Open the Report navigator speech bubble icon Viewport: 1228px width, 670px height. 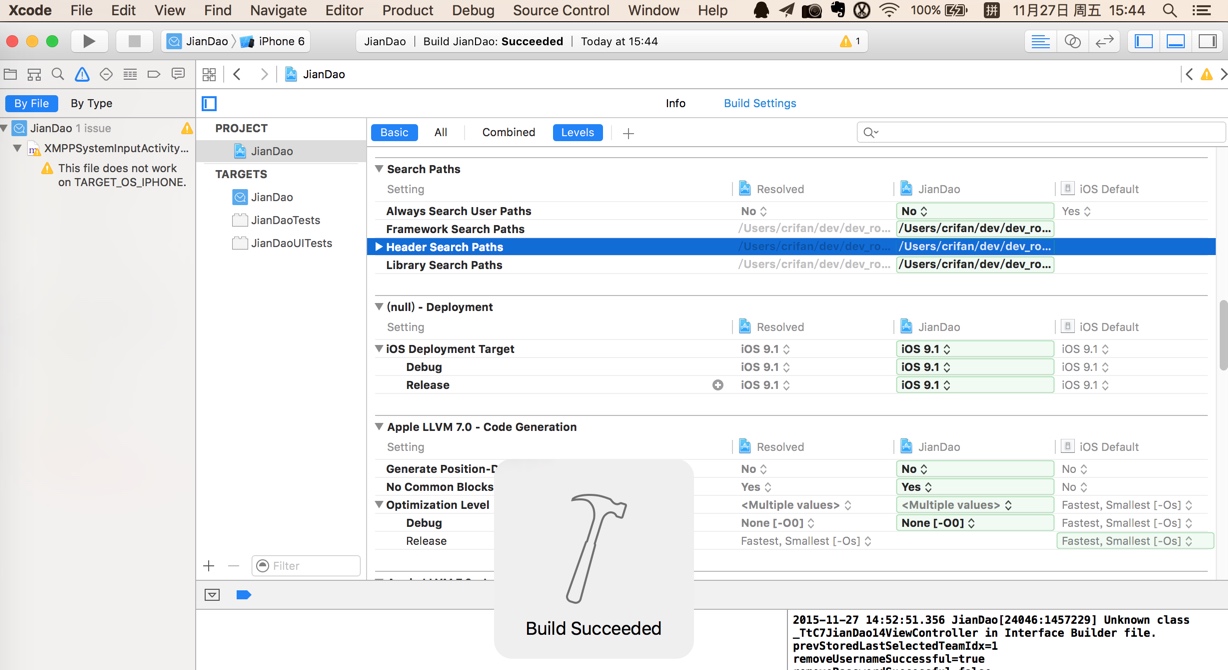(178, 73)
